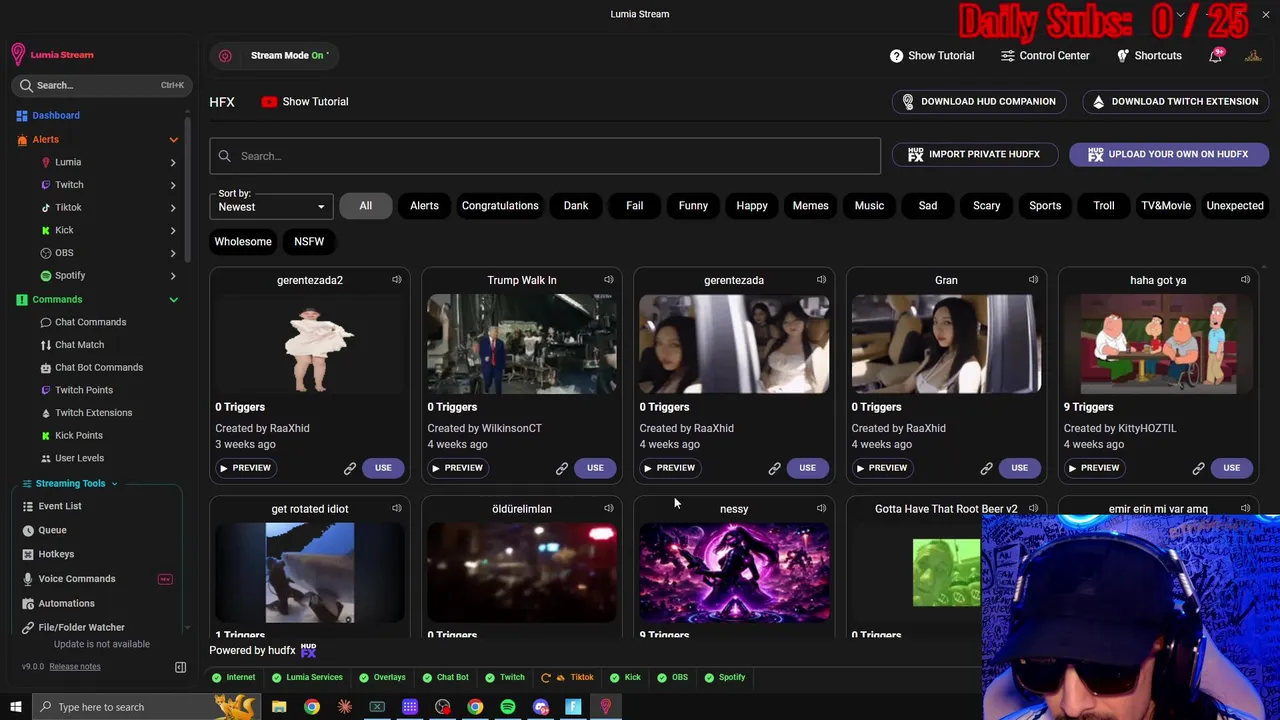
Task: Preview the gerentezada2 effect
Action: 245,468
